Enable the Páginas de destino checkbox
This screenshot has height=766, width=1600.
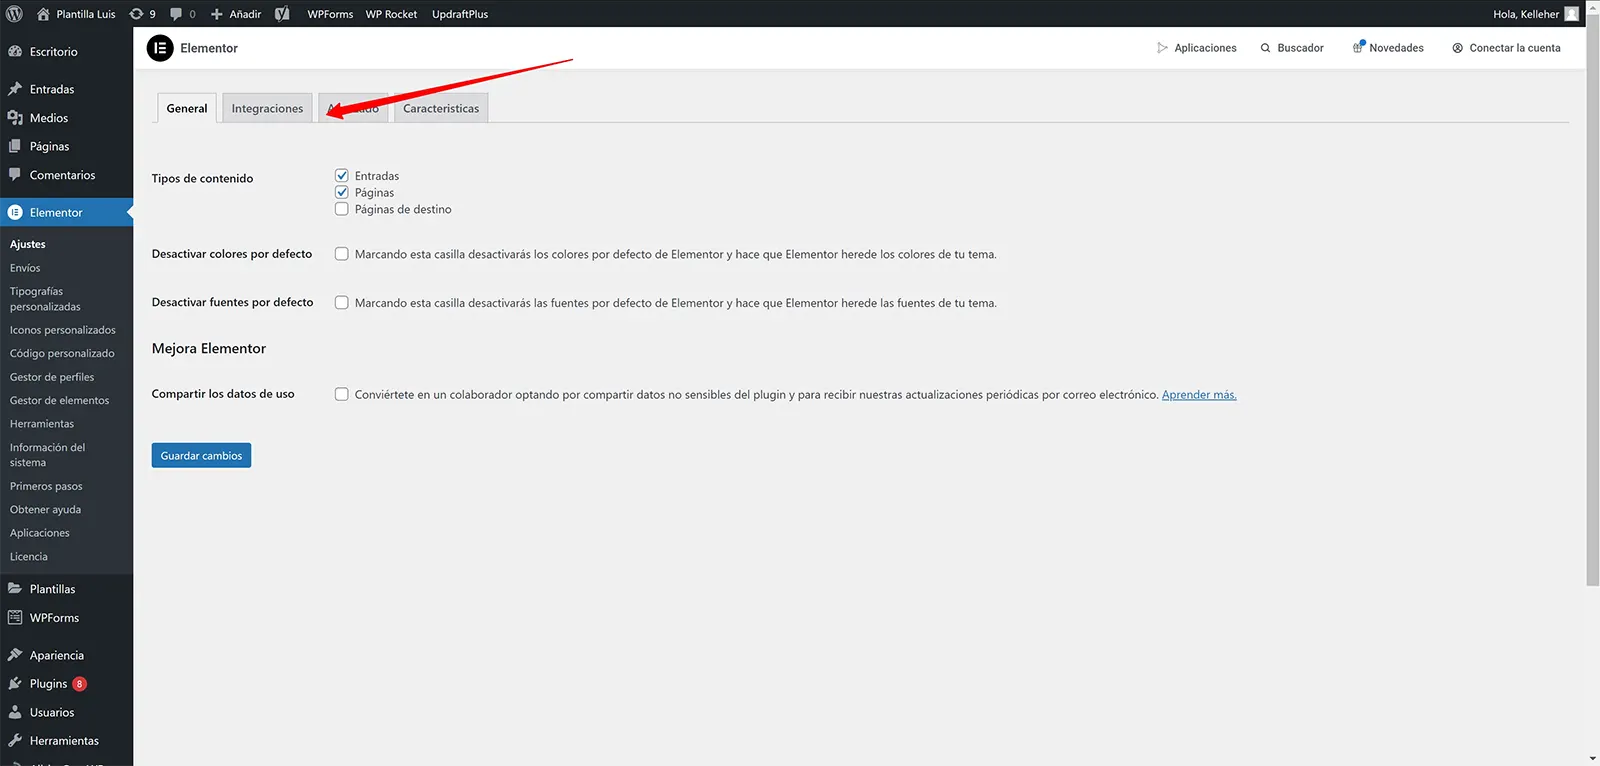(342, 209)
